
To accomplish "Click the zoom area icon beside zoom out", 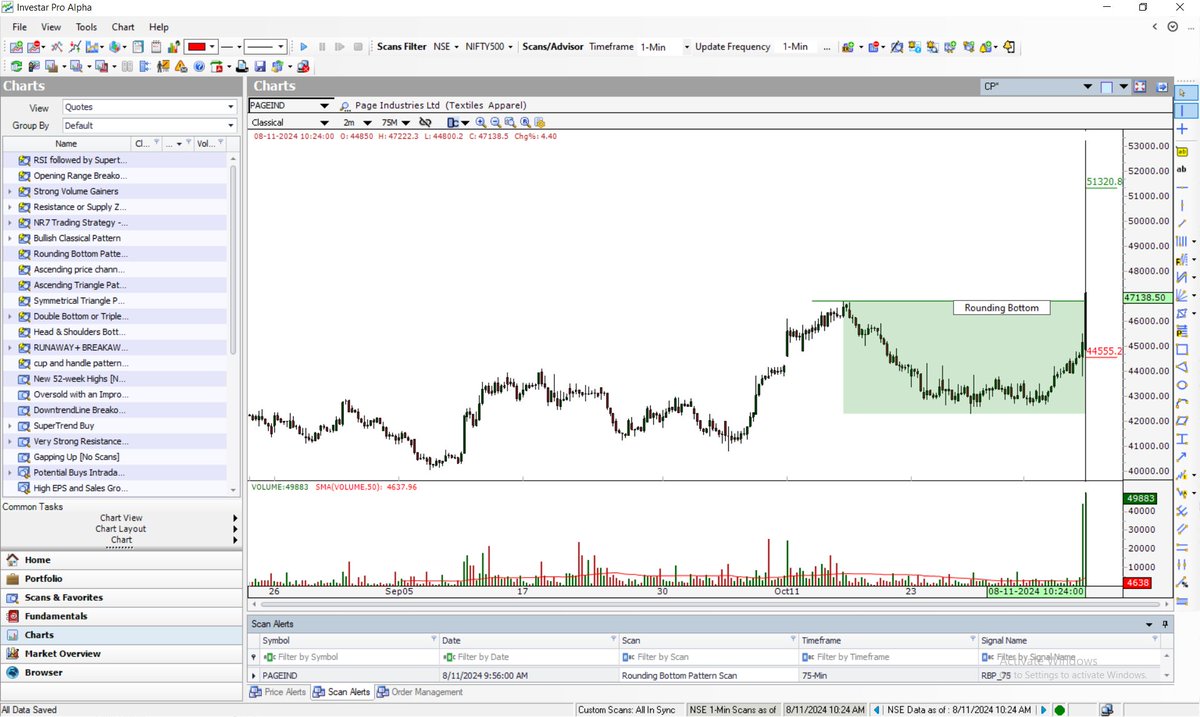I will click(511, 122).
